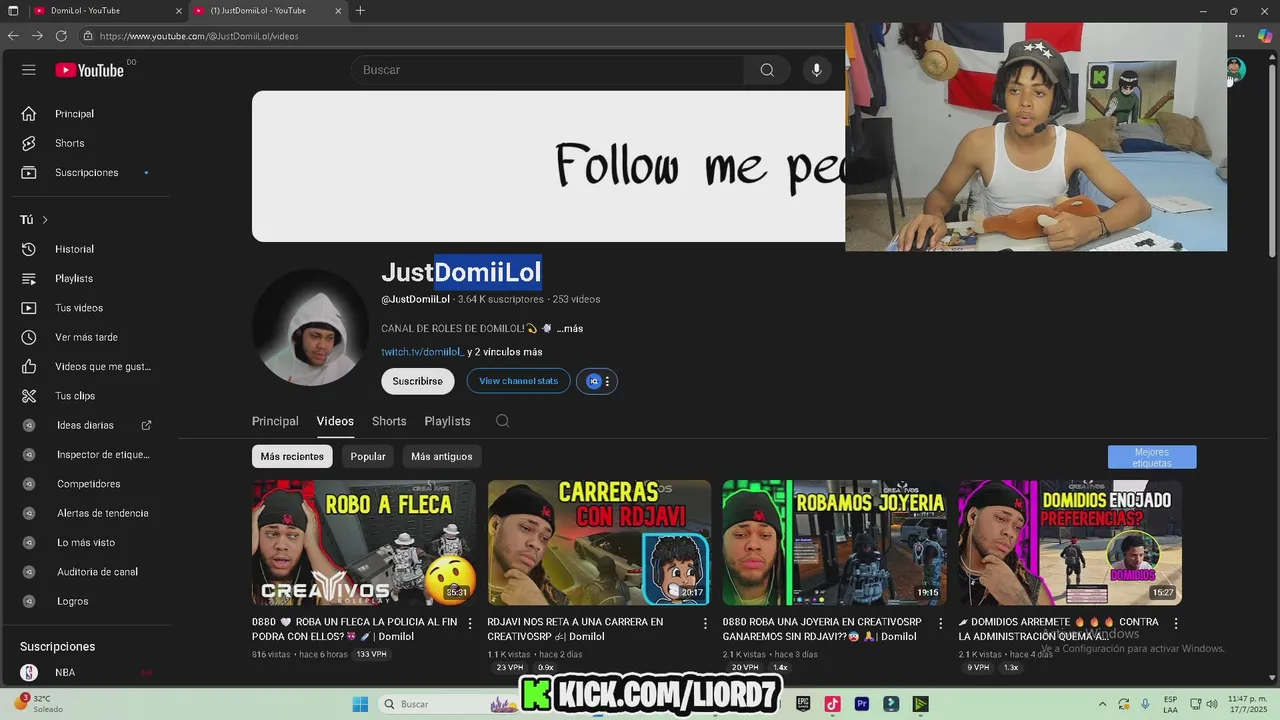Open y 2 vínculos más links
Screen dimensions: 1280x720
point(505,352)
